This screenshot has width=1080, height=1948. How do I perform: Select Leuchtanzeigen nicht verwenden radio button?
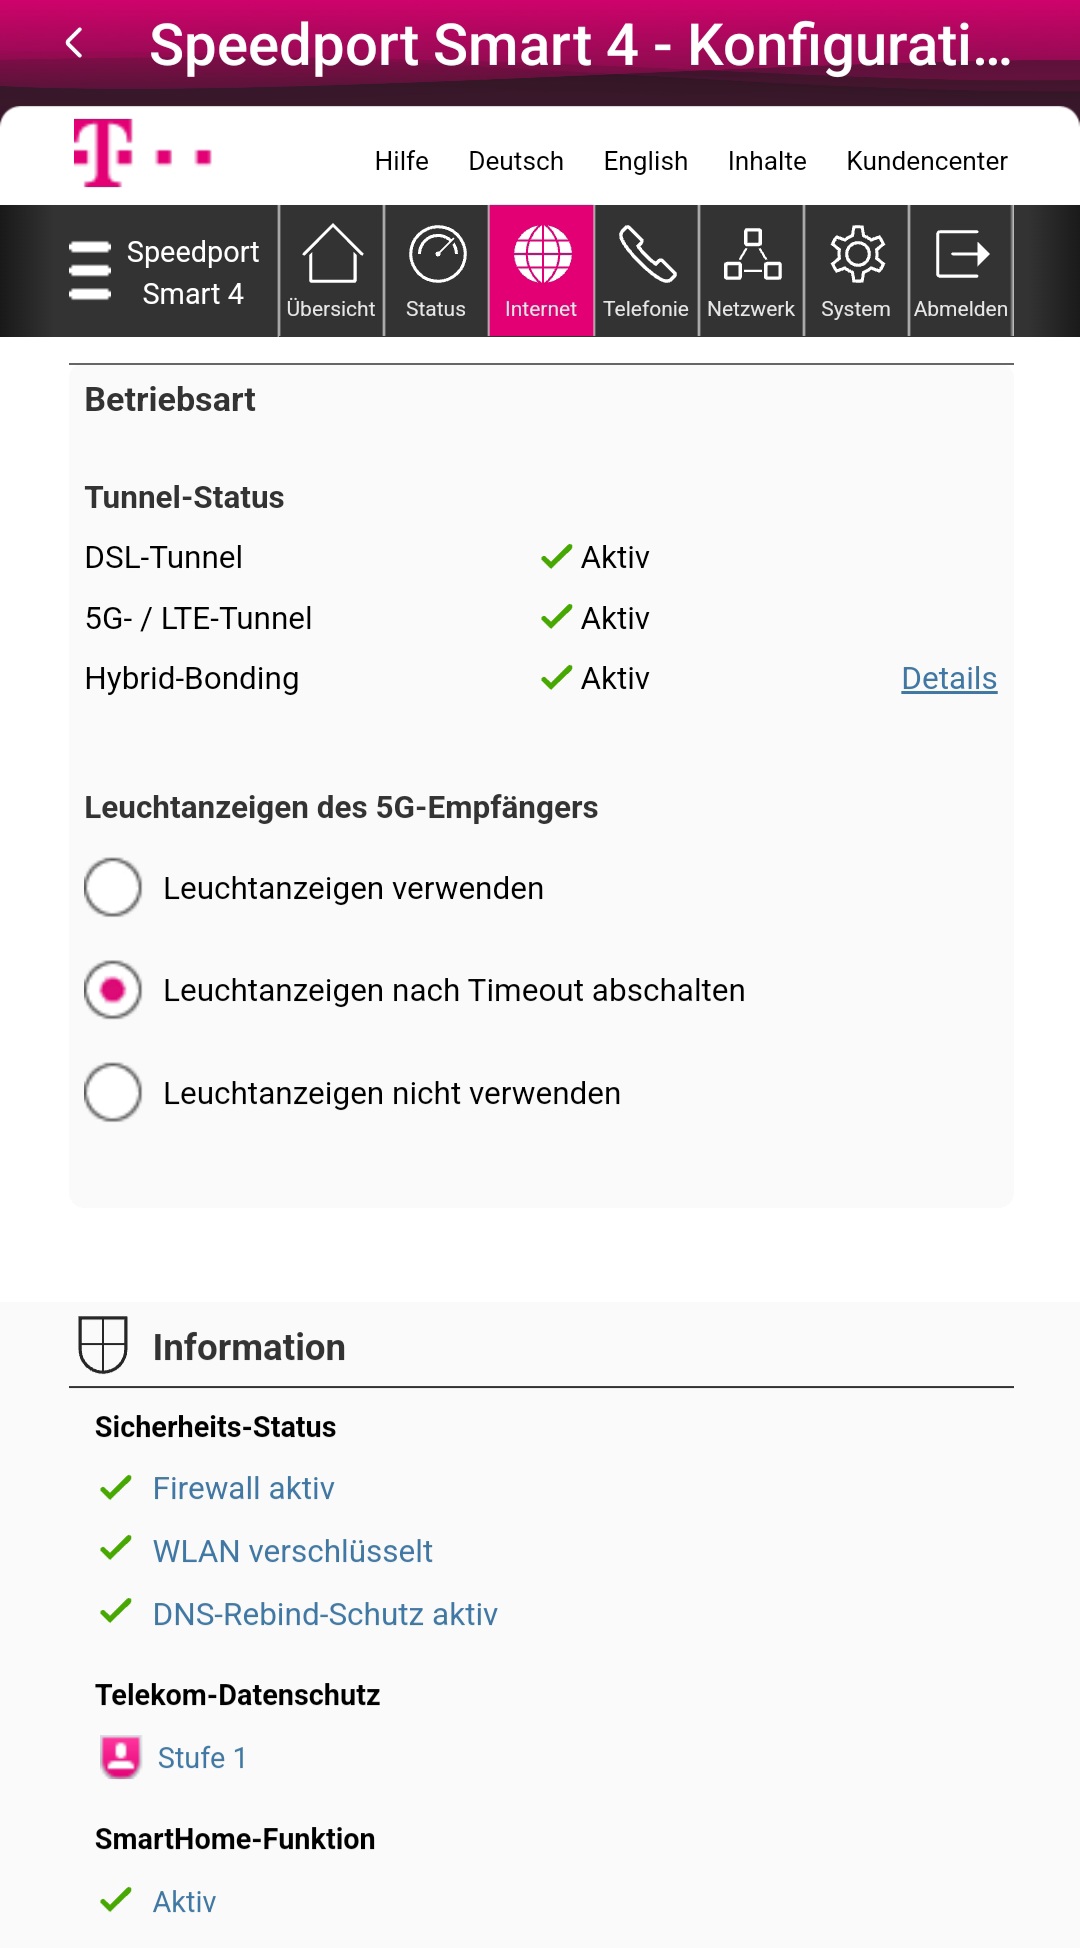click(113, 1092)
